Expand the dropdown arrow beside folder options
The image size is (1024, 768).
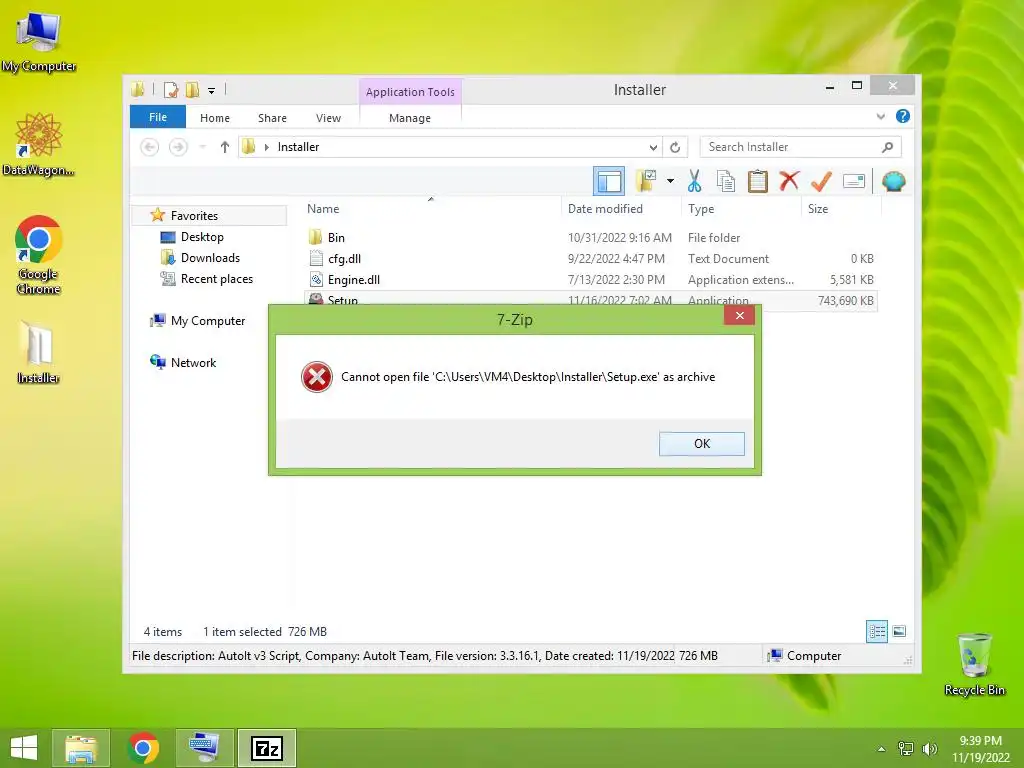pyautogui.click(x=670, y=181)
